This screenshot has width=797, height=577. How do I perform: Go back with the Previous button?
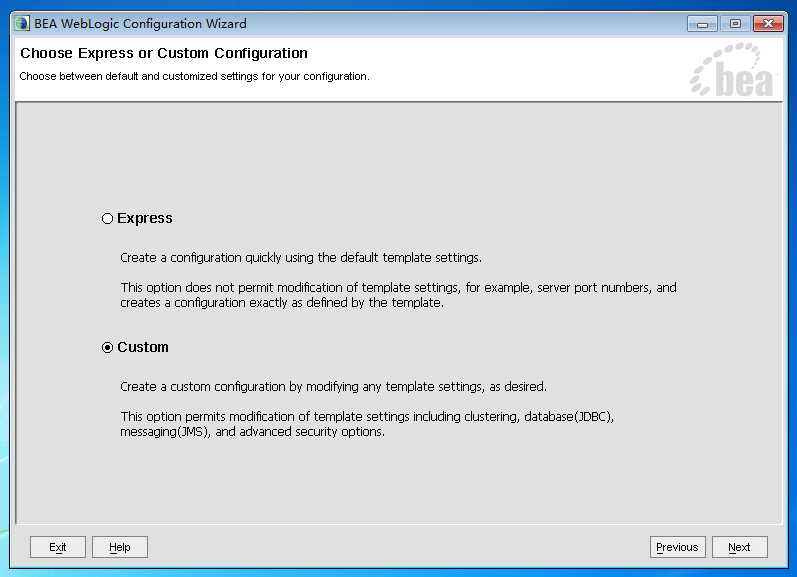coord(678,547)
